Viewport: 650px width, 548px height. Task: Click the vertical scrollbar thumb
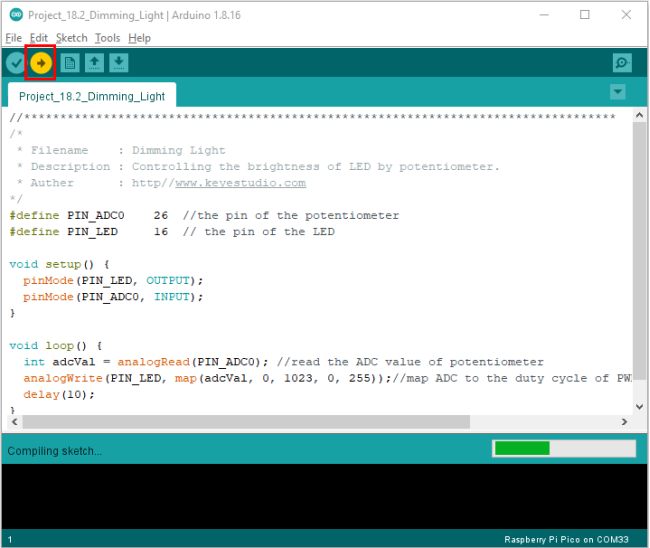639,251
